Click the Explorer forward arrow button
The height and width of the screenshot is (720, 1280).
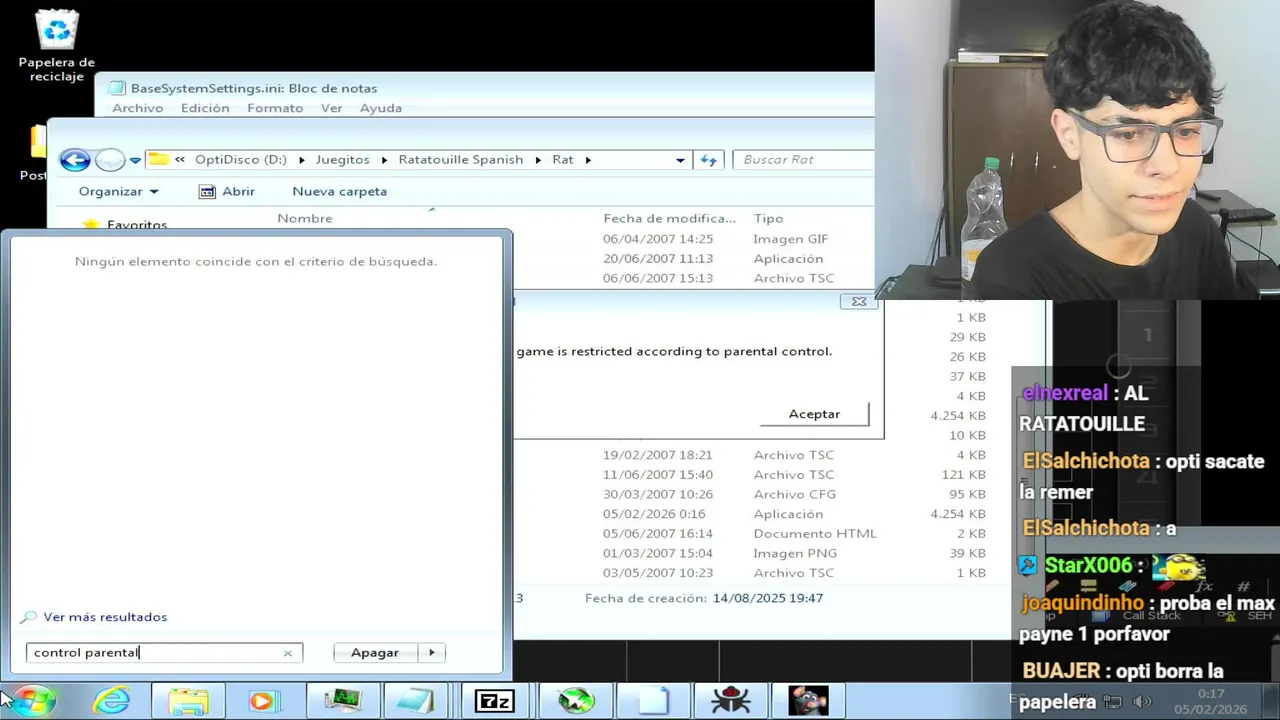109,159
